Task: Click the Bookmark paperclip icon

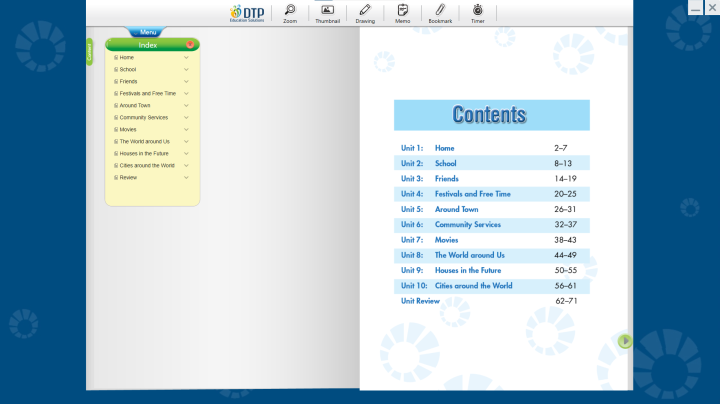Action: [440, 12]
